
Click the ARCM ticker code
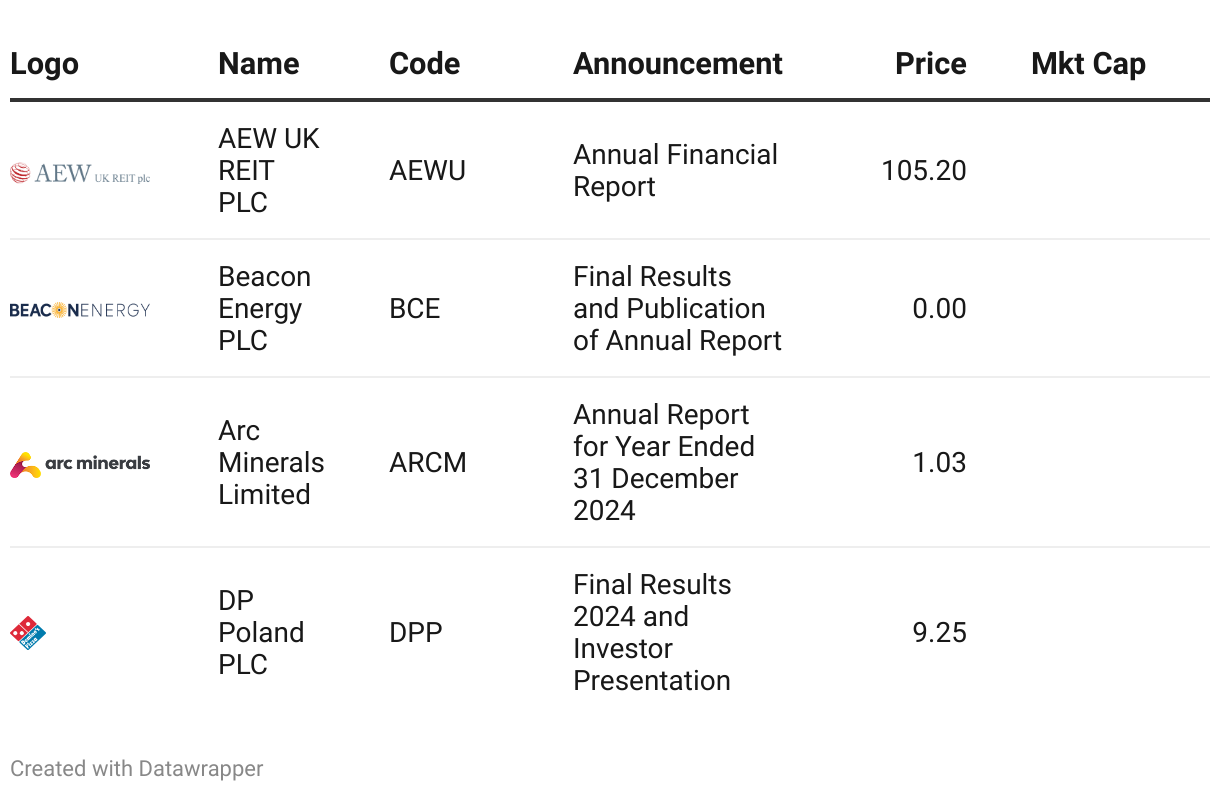pos(427,463)
